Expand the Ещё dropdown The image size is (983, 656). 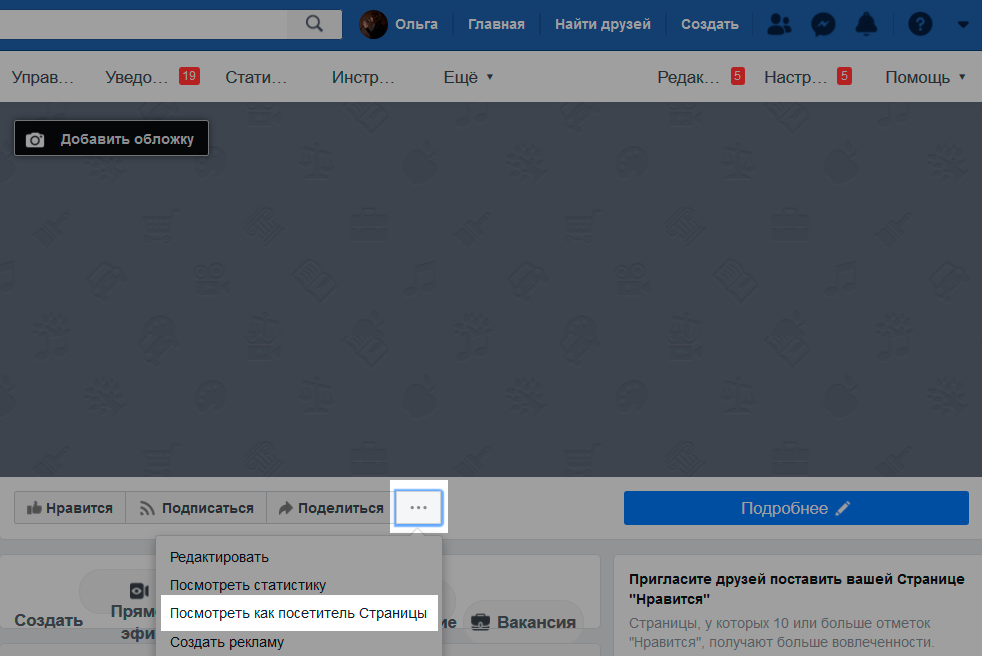pos(468,77)
